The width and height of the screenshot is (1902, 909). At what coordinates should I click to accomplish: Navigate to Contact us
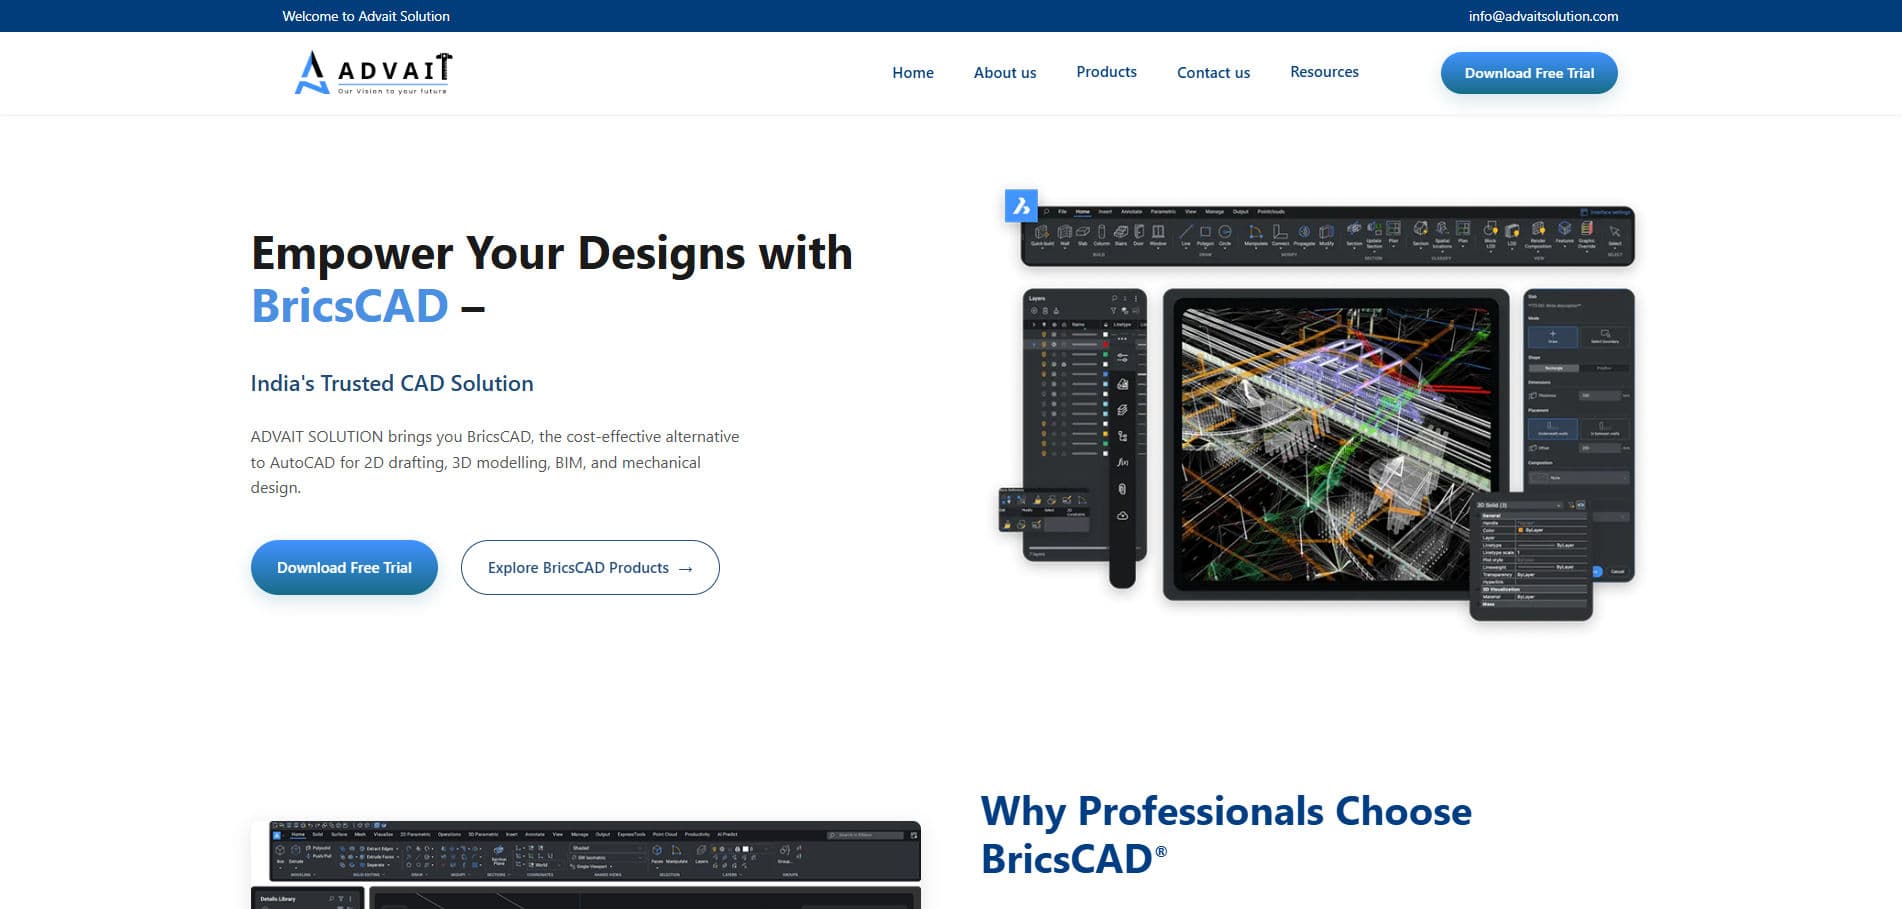(x=1213, y=73)
